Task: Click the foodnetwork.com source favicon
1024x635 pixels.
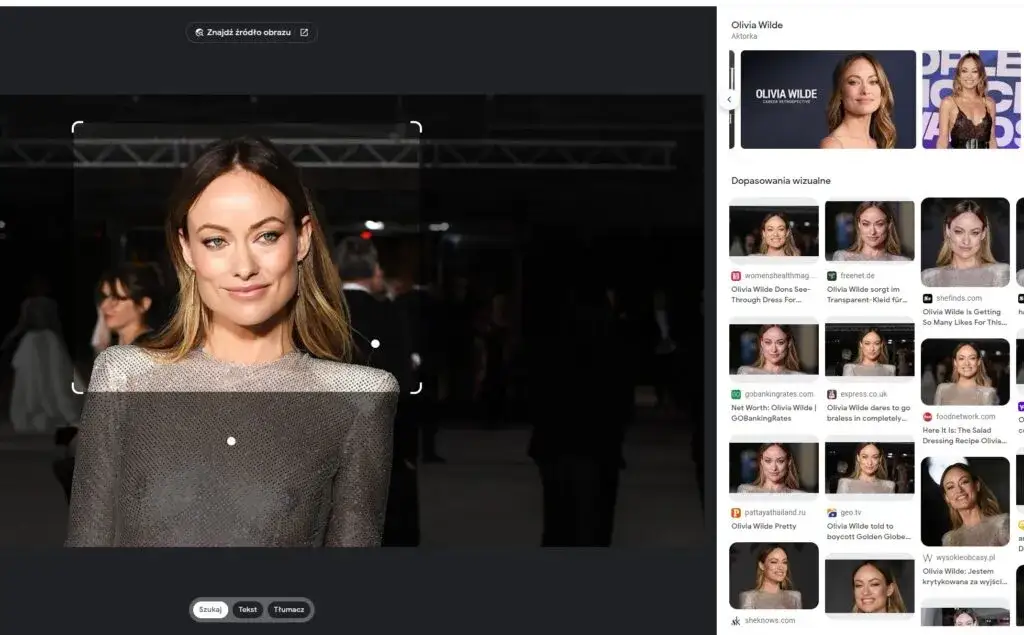Action: point(928,416)
